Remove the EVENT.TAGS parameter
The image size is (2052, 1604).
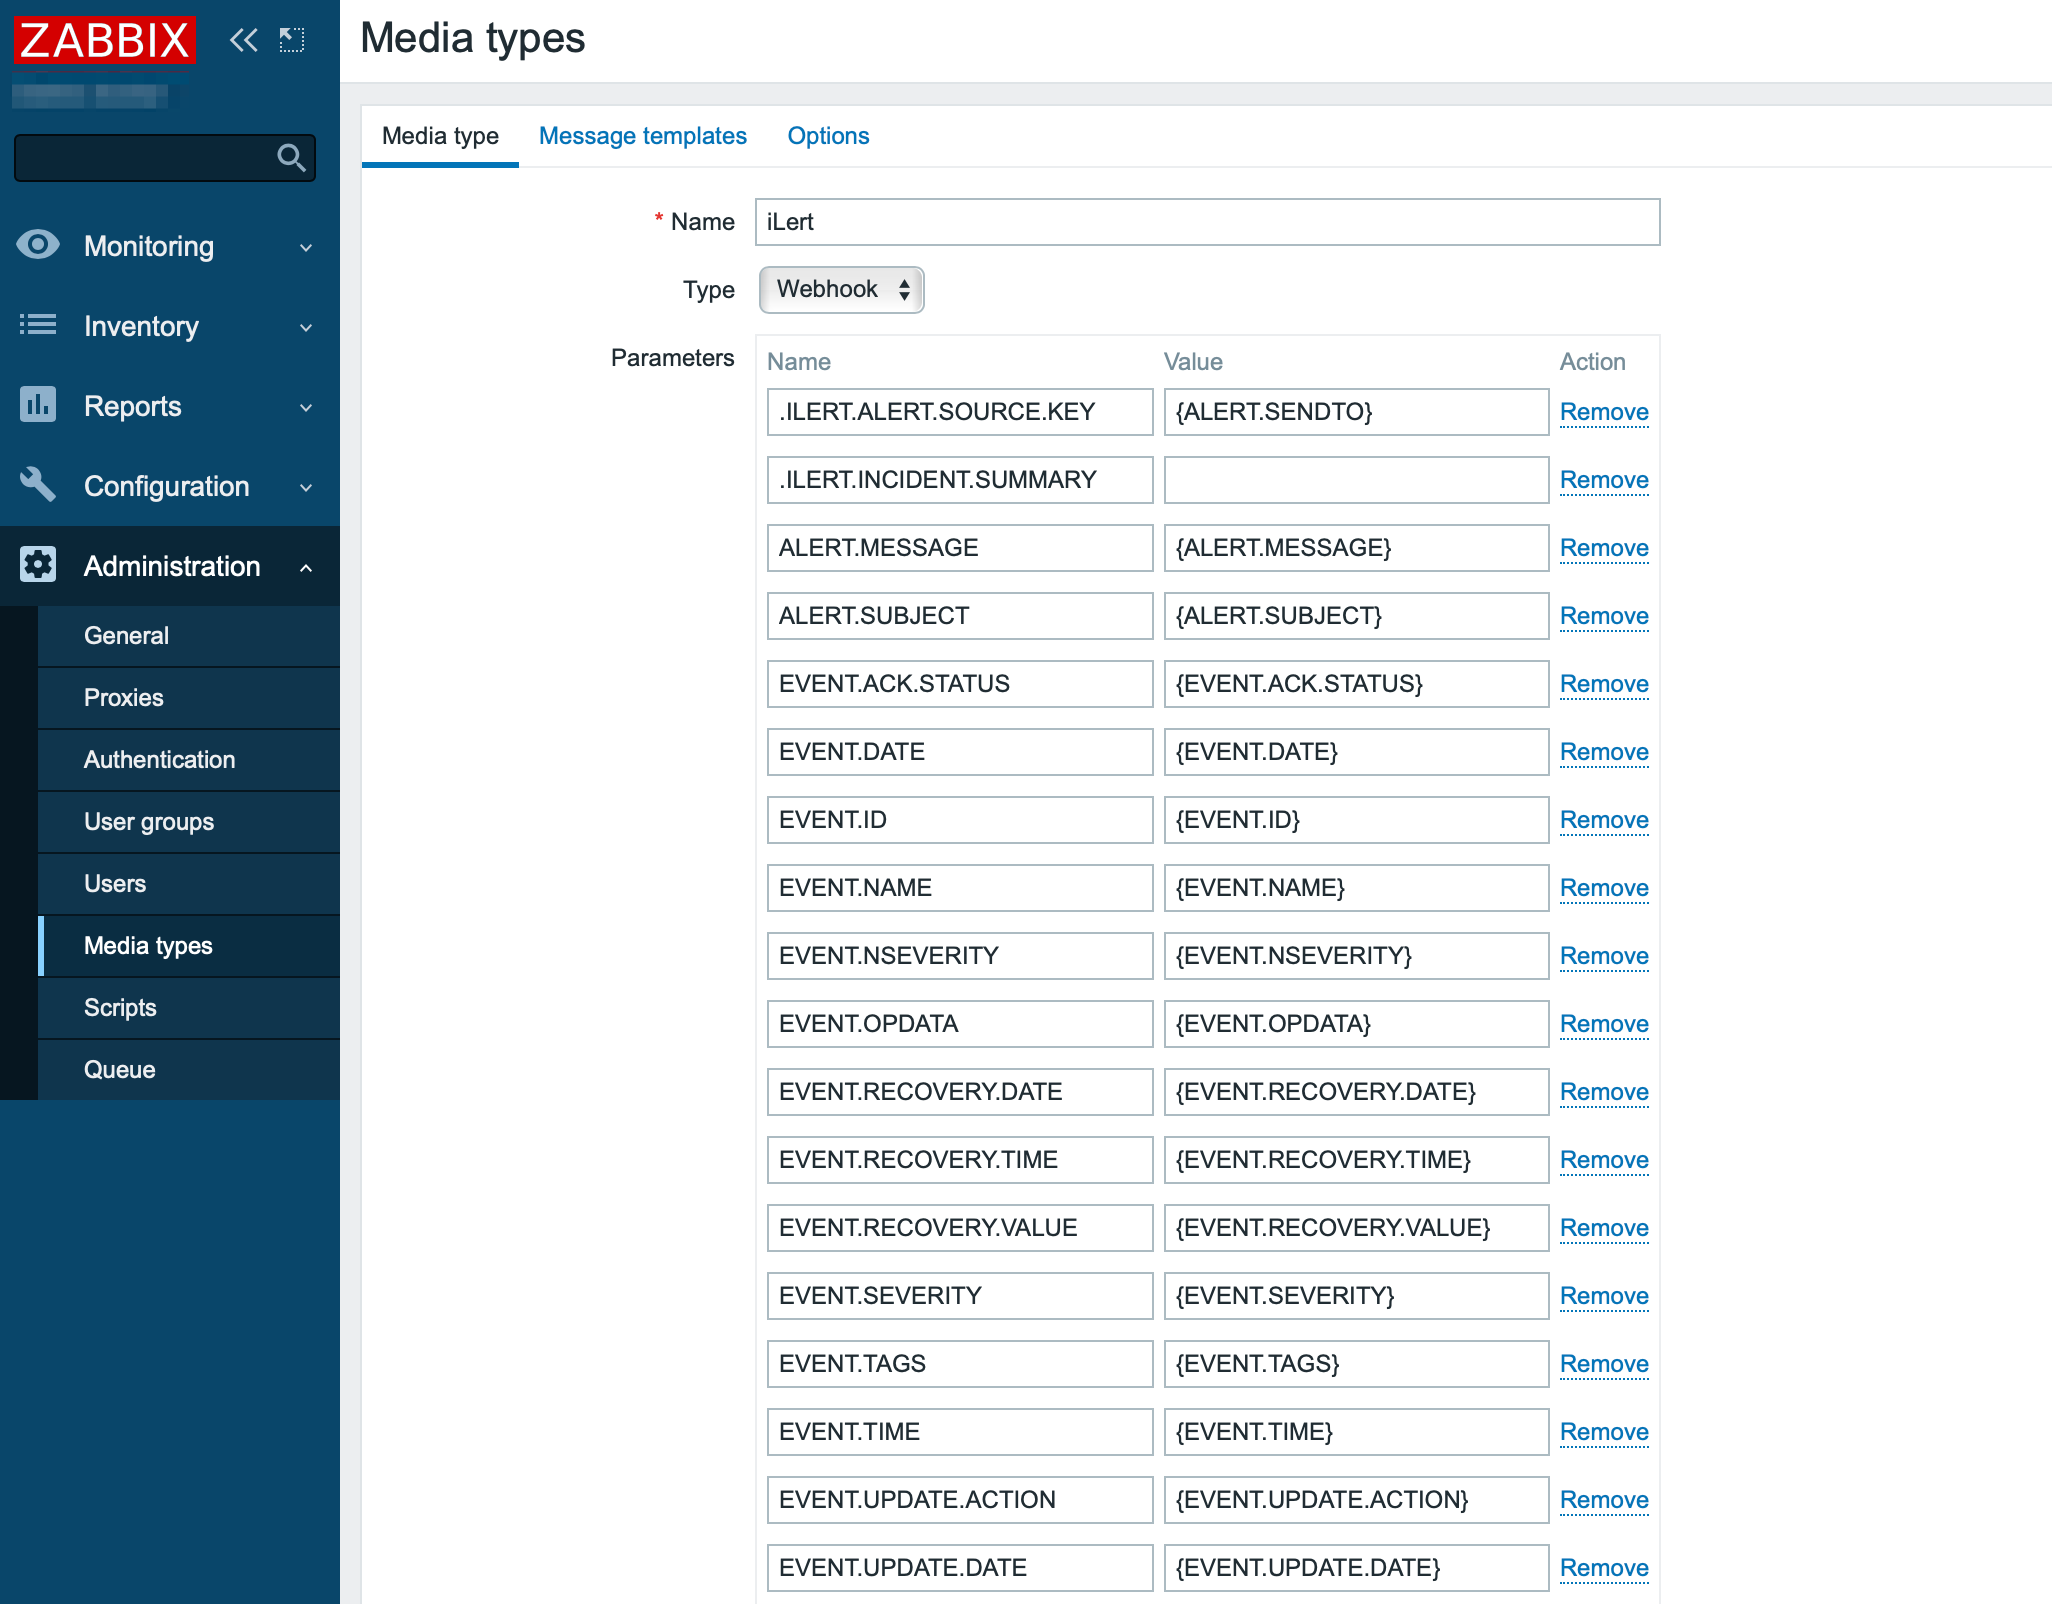point(1603,1364)
